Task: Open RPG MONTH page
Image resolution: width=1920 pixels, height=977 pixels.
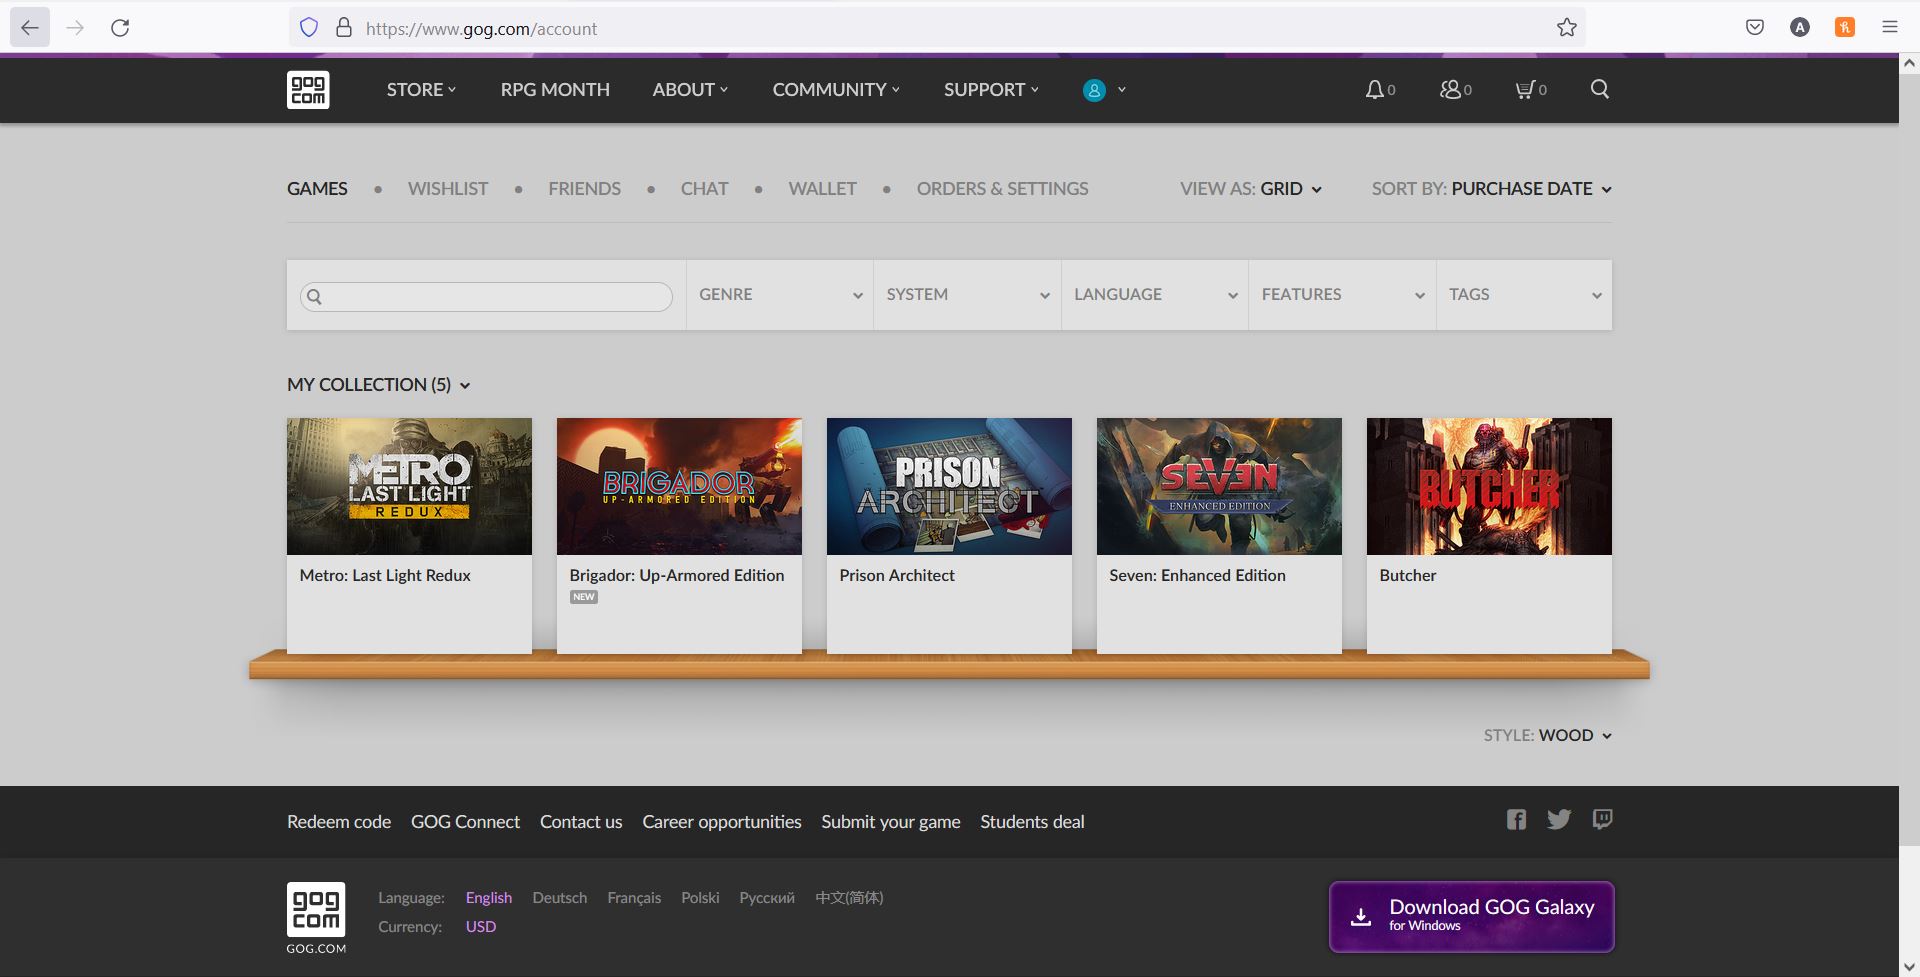Action: (555, 90)
